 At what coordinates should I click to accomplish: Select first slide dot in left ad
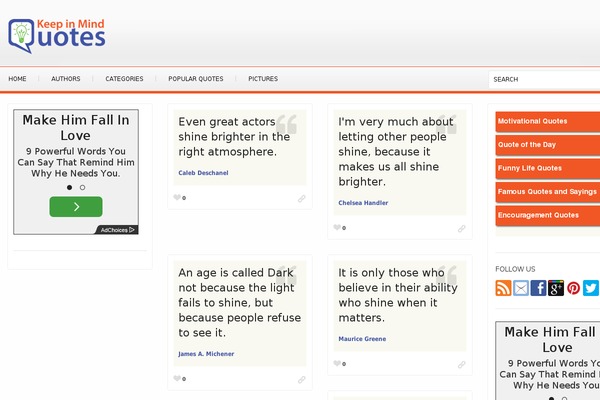[x=69, y=187]
